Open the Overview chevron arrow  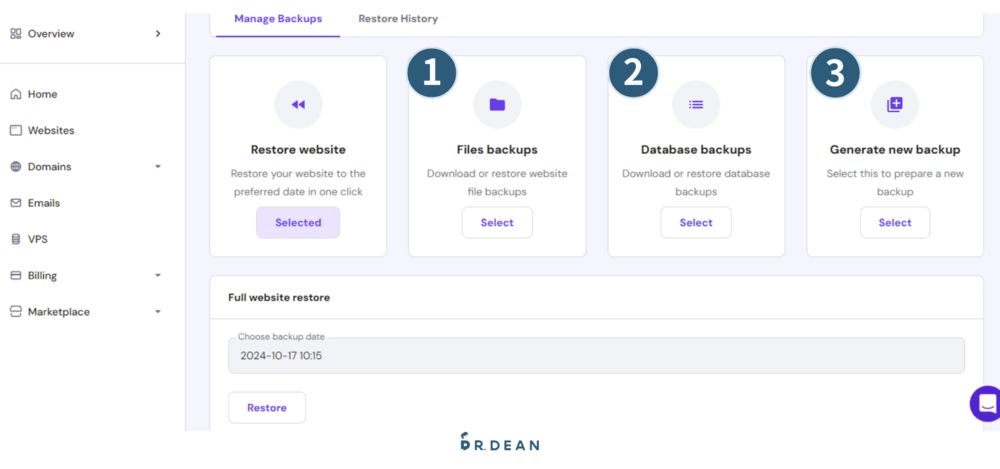coord(158,34)
